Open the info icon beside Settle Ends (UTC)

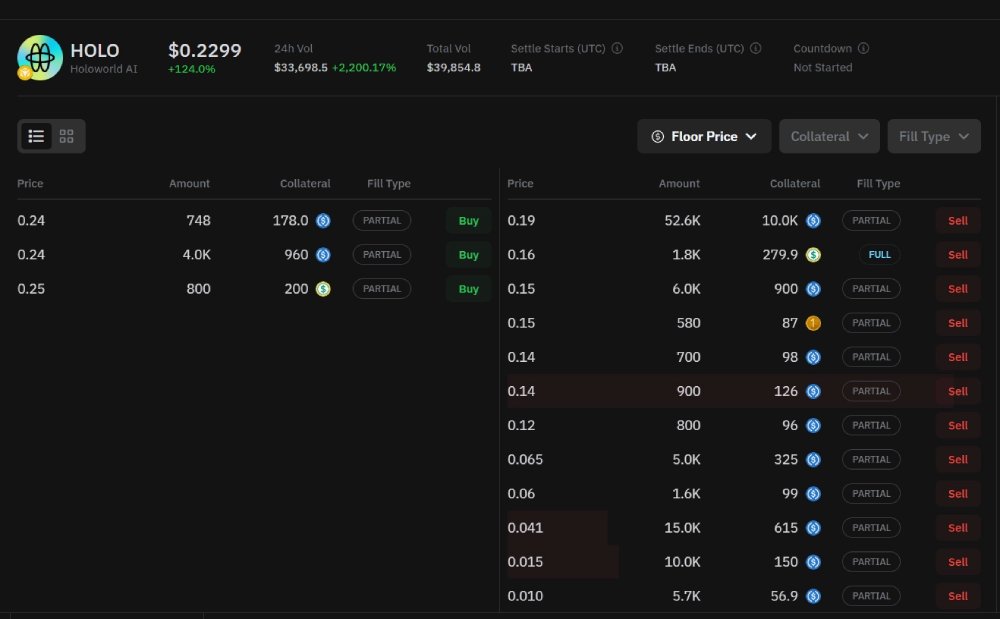click(x=756, y=48)
